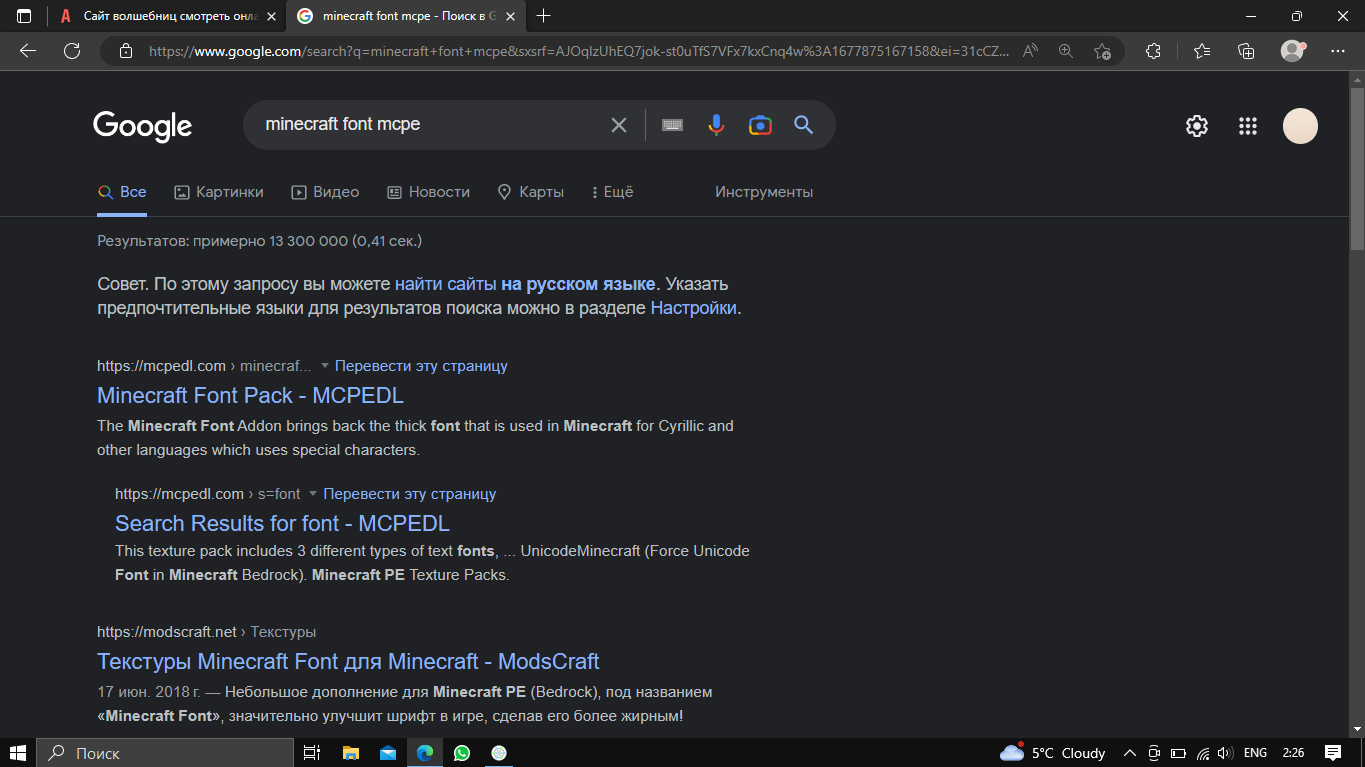1365x767 pixels.
Task: Start voice search with the microphone icon
Action: [x=716, y=125]
